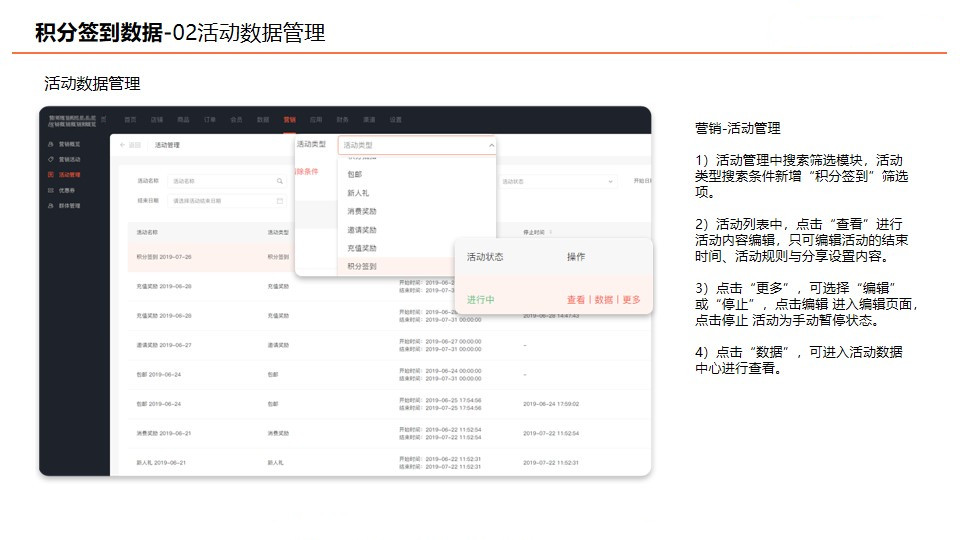Open the 会员 top navigation tab
960x540 pixels.
tap(236, 120)
